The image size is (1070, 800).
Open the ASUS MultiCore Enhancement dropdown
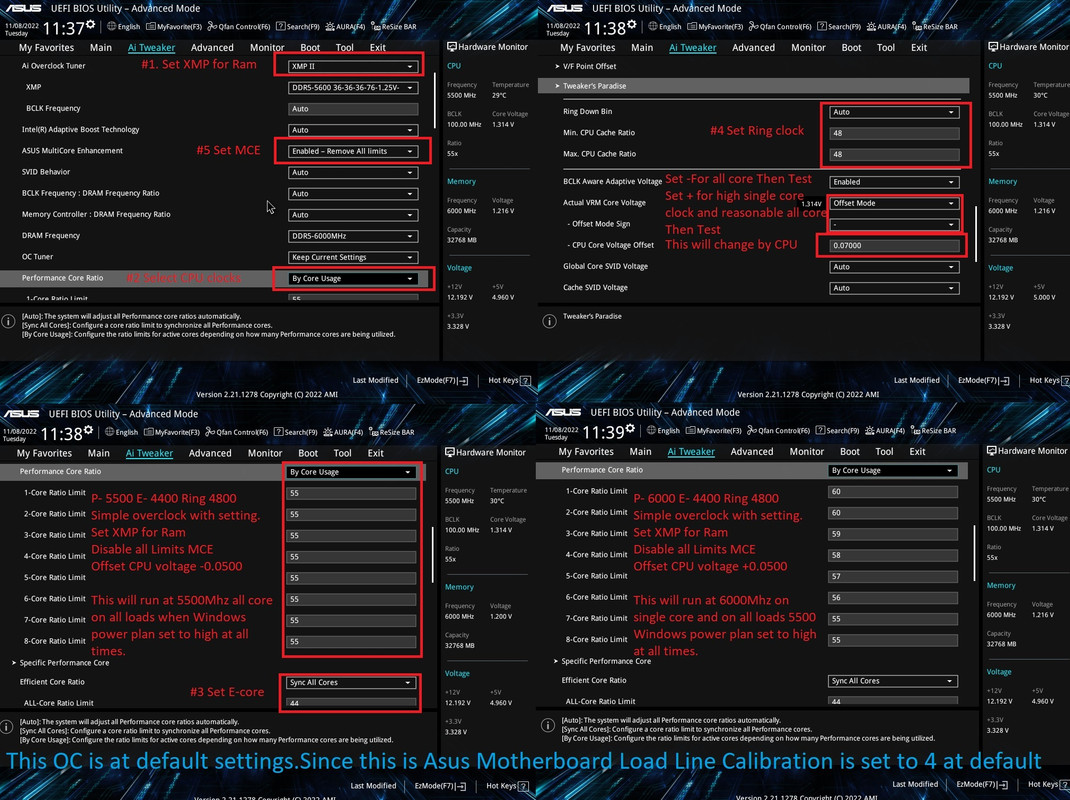(x=353, y=151)
